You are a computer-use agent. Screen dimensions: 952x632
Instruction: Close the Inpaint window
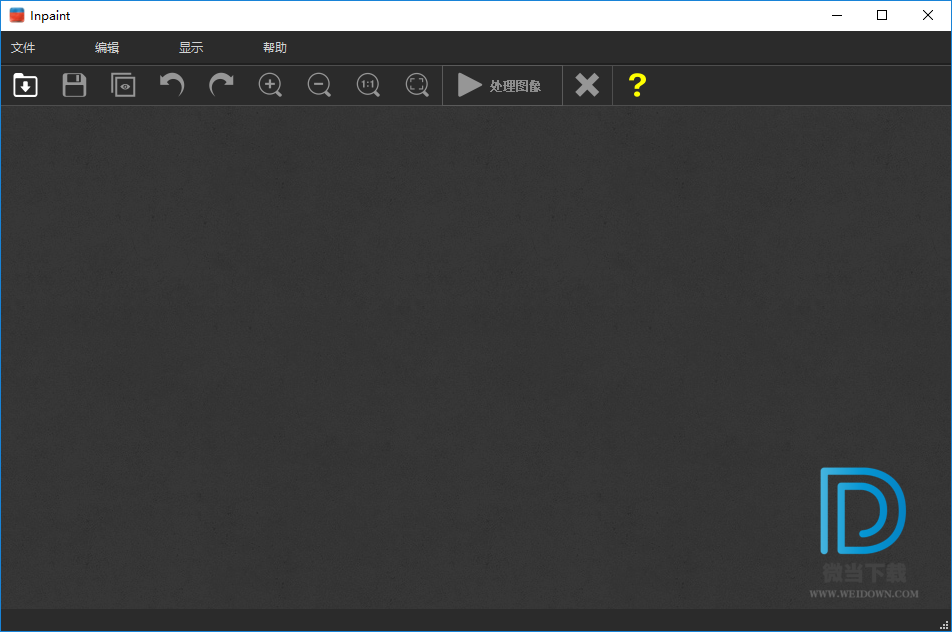tap(928, 15)
